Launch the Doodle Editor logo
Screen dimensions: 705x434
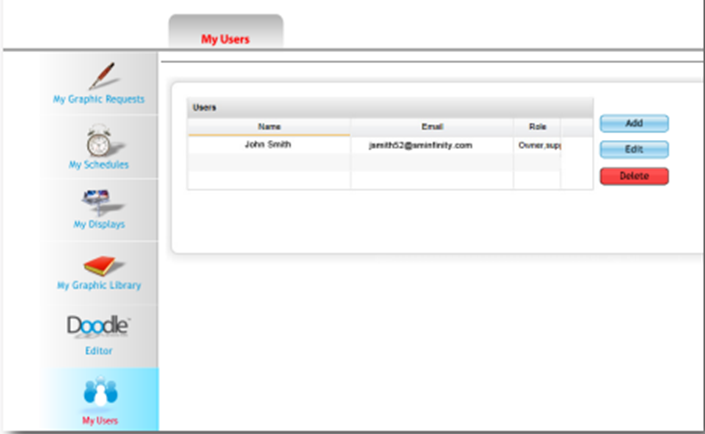99,326
